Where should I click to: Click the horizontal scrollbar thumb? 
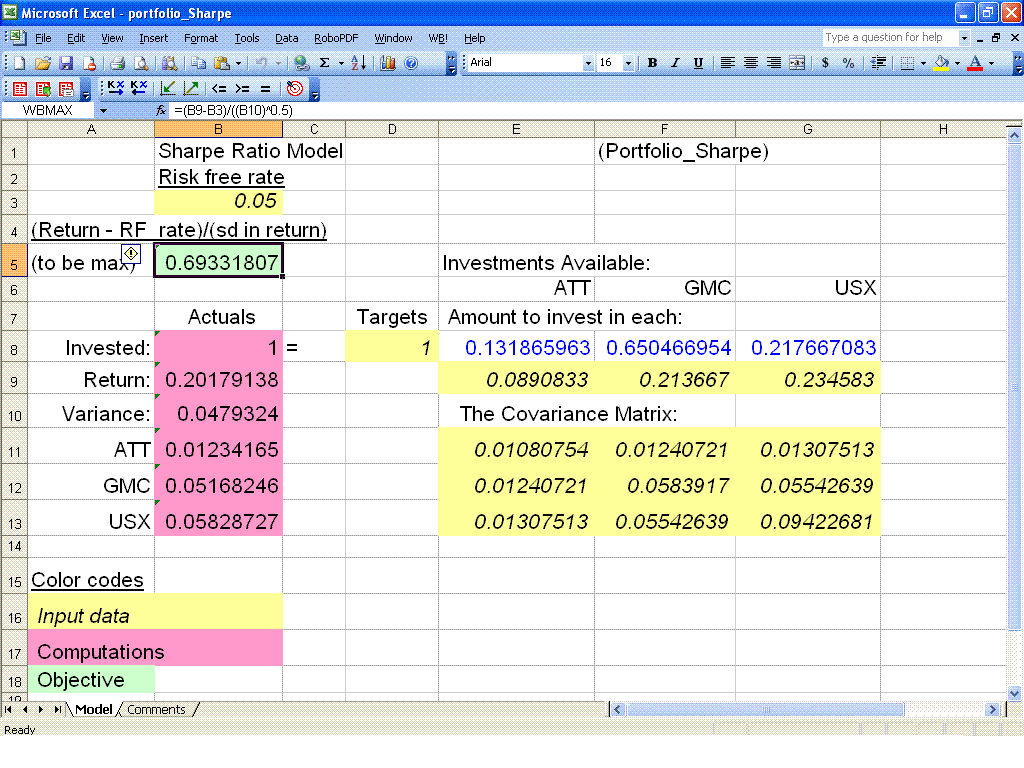[765, 709]
